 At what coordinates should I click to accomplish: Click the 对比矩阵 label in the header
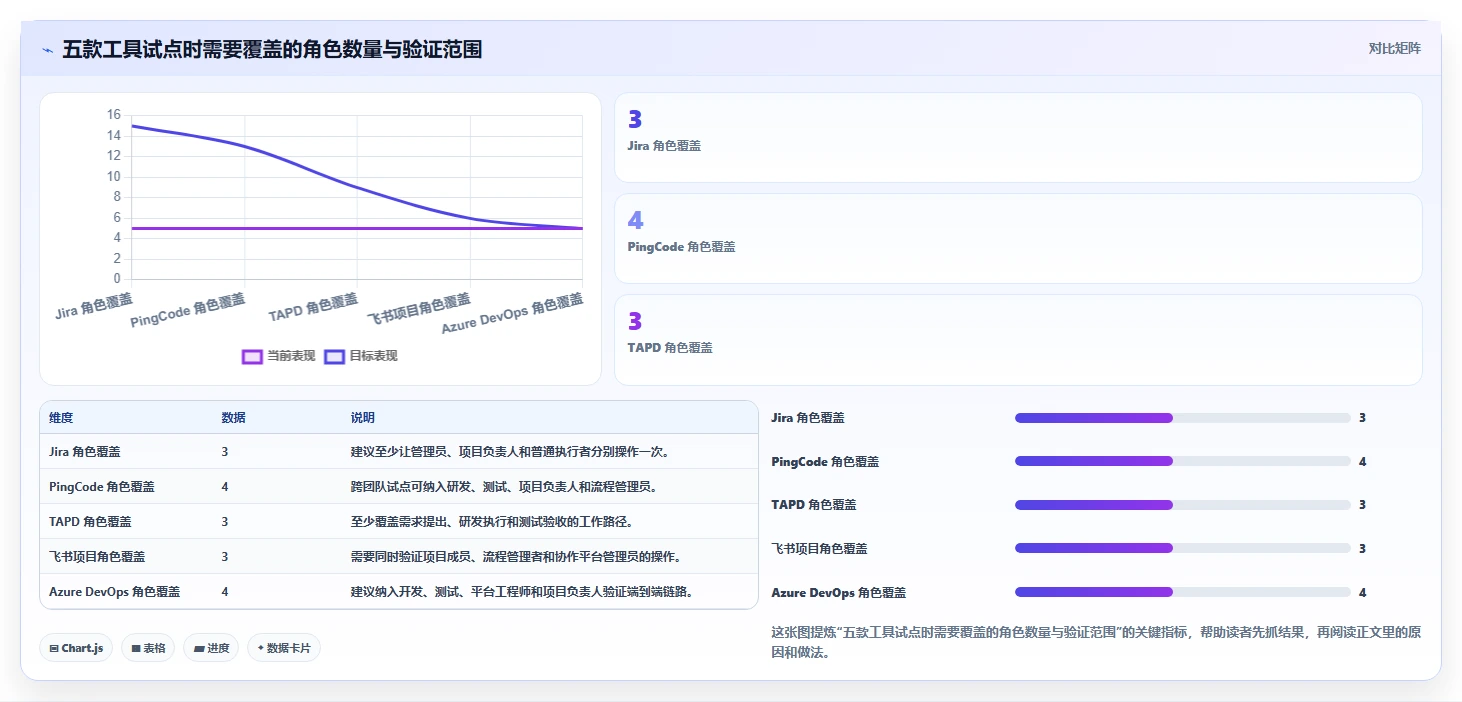(x=1395, y=48)
